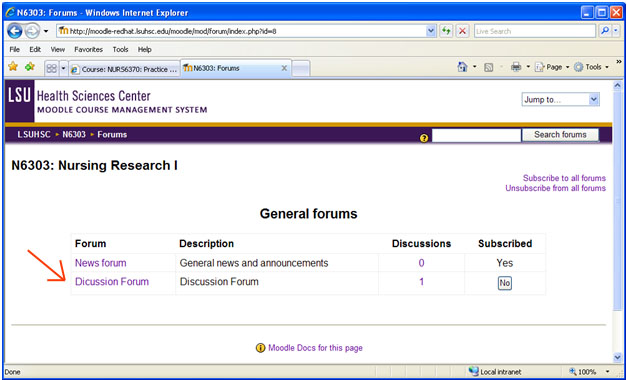This screenshot has height=380, width=627.
Task: Open the tab list dropdown arrow
Action: coord(63,69)
